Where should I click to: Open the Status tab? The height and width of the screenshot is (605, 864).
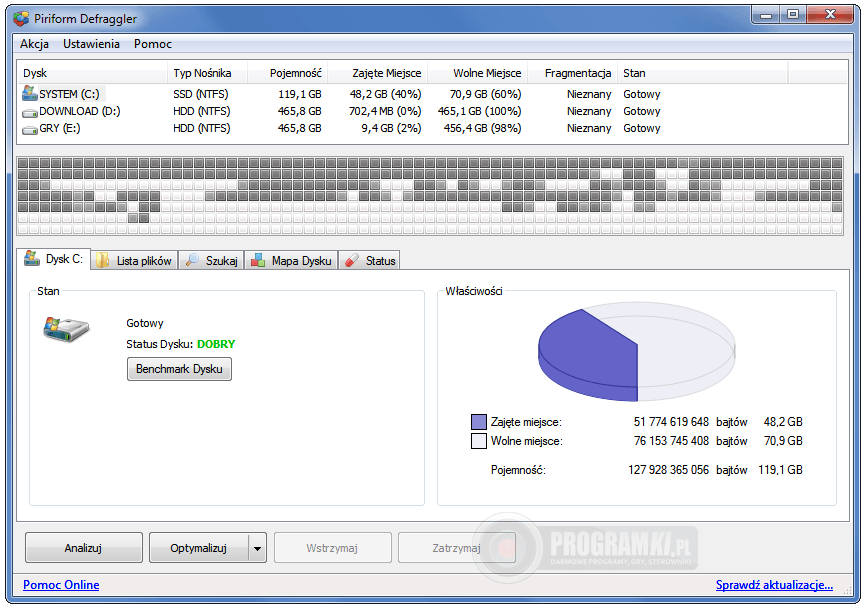point(369,261)
